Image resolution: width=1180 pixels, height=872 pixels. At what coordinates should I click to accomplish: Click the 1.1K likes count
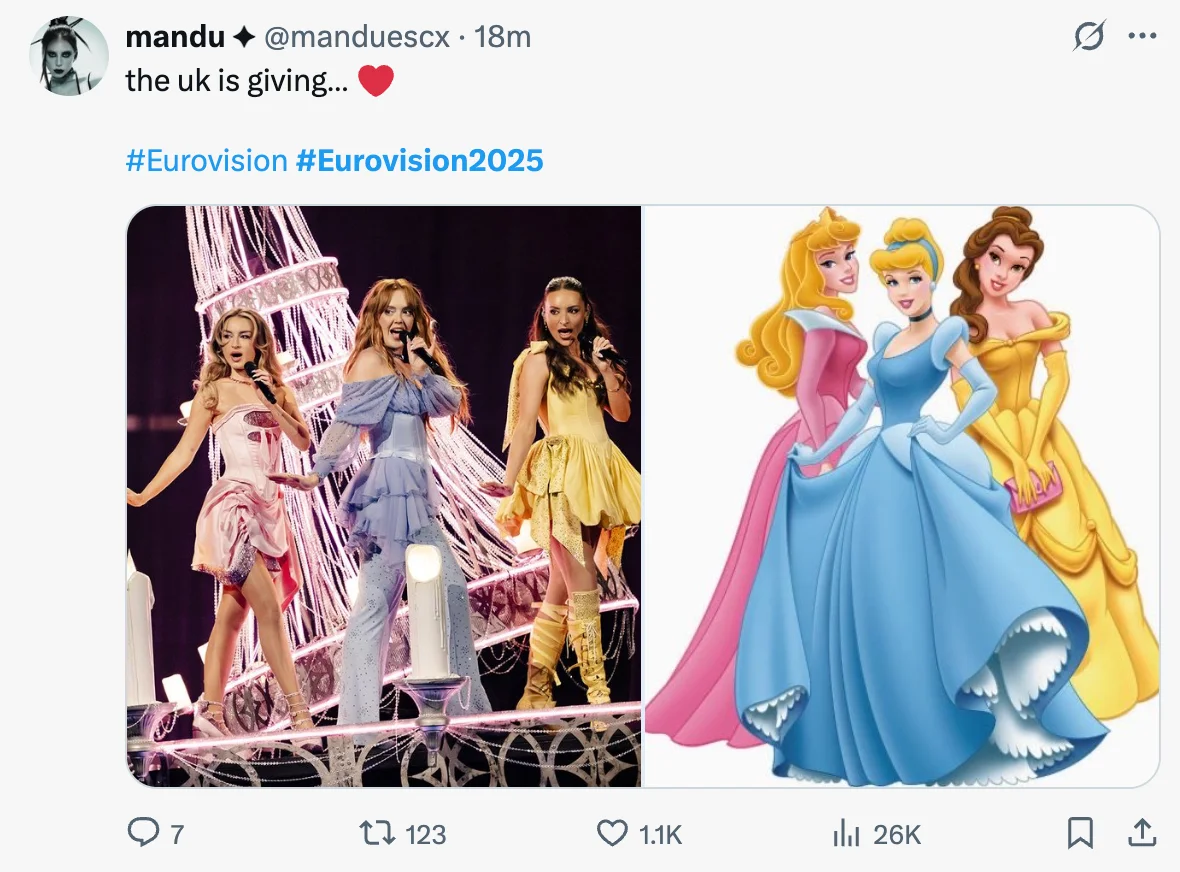point(660,834)
